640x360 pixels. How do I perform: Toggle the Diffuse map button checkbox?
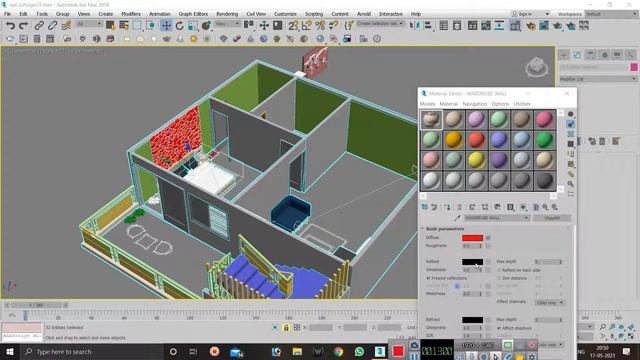[488, 238]
